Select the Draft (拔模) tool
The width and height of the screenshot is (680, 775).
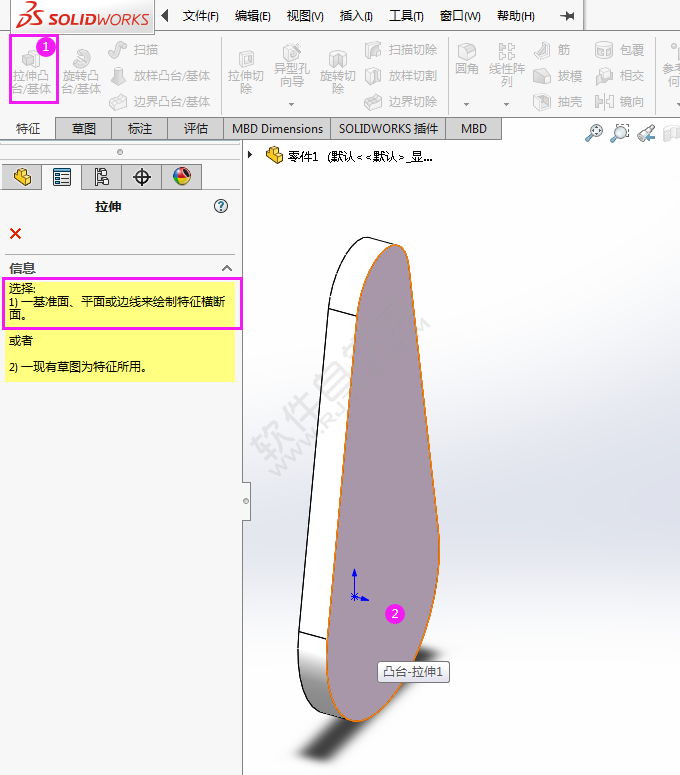pos(557,76)
